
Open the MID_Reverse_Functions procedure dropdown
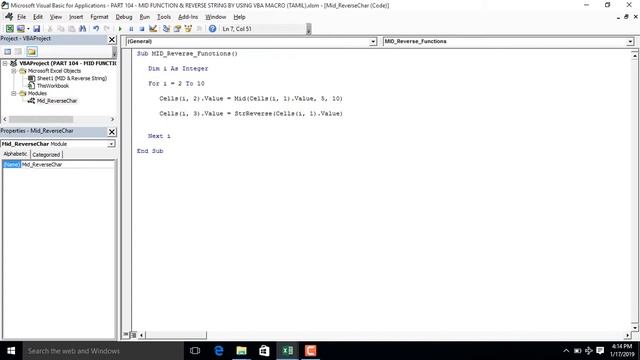pyautogui.click(x=630, y=42)
